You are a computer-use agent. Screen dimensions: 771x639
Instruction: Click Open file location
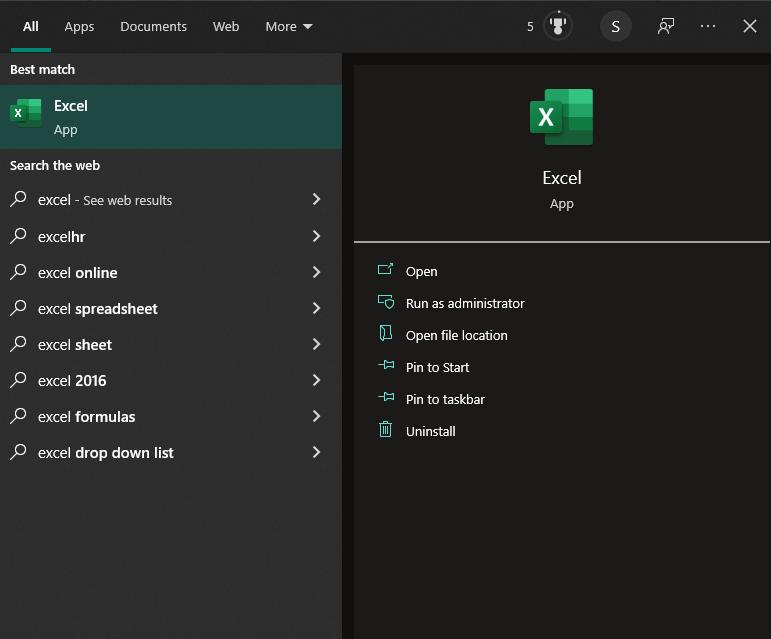(x=457, y=335)
